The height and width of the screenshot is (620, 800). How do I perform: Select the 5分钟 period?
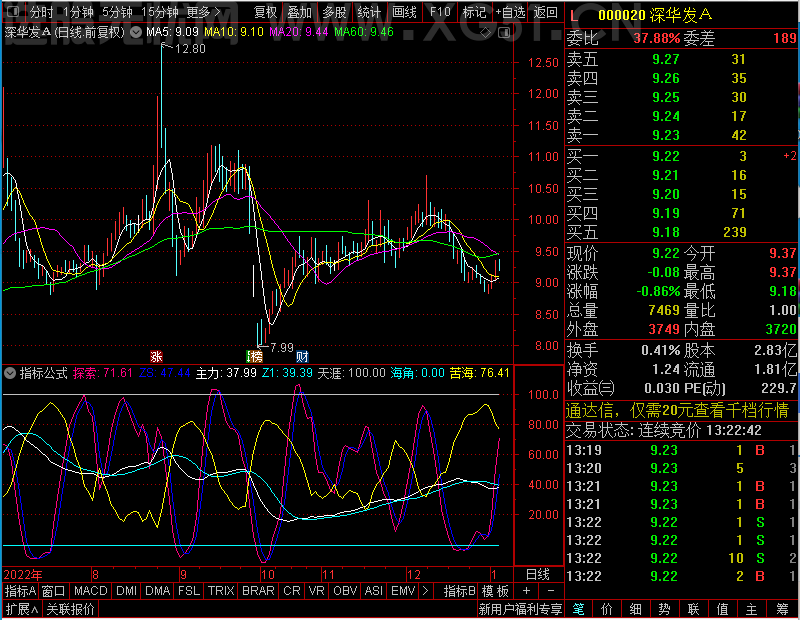117,12
